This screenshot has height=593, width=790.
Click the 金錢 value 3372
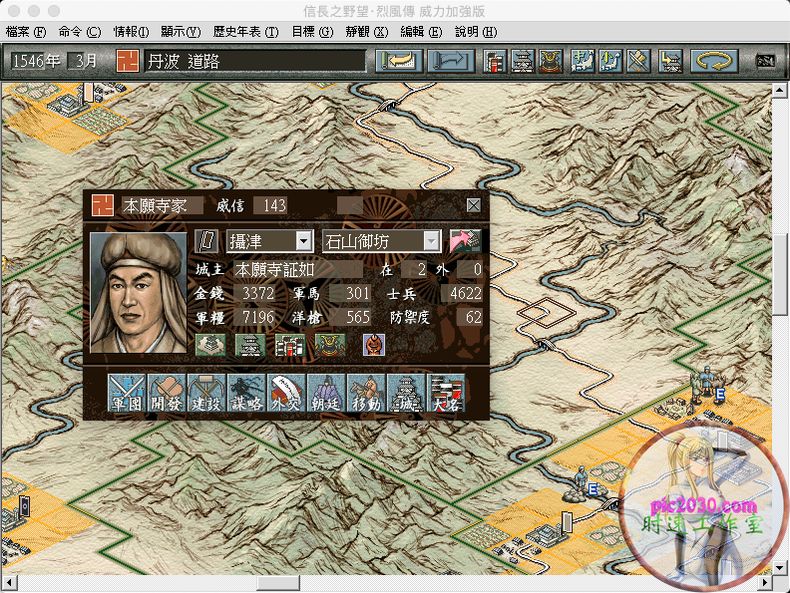click(x=256, y=293)
